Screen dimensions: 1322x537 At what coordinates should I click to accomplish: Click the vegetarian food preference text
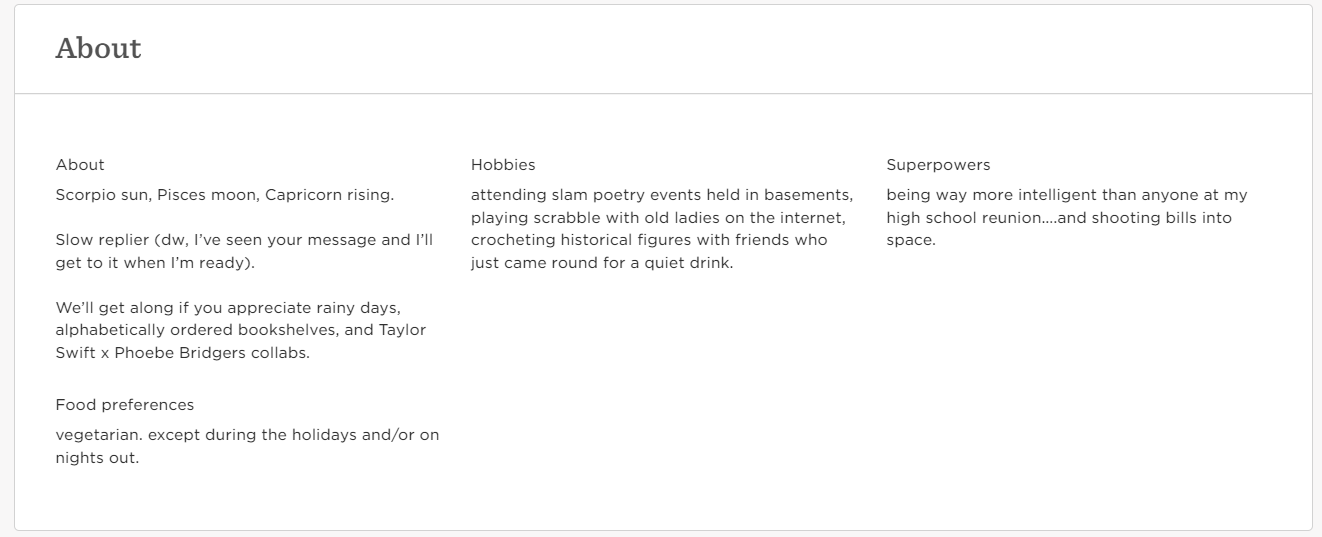click(x=247, y=447)
